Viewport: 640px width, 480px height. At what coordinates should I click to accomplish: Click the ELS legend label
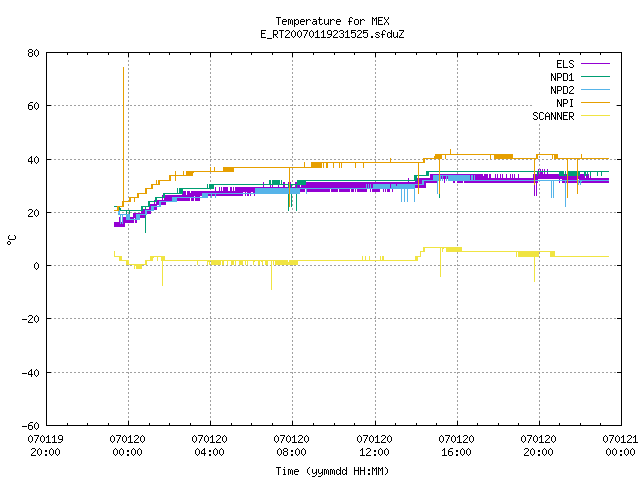(565, 64)
